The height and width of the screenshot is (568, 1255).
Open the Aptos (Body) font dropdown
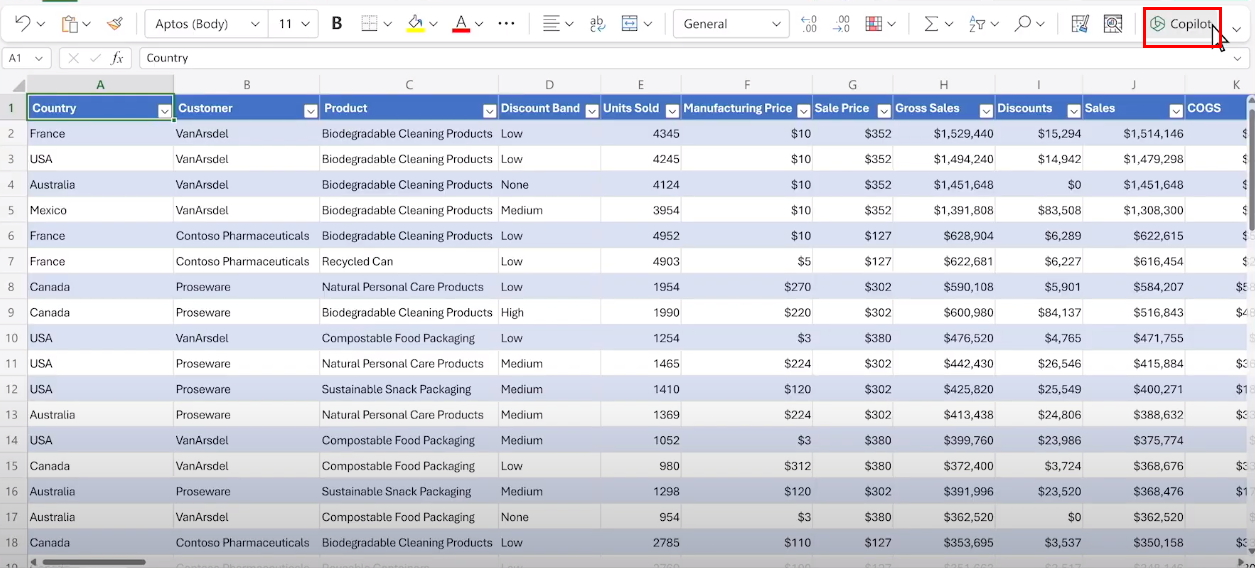click(x=255, y=24)
